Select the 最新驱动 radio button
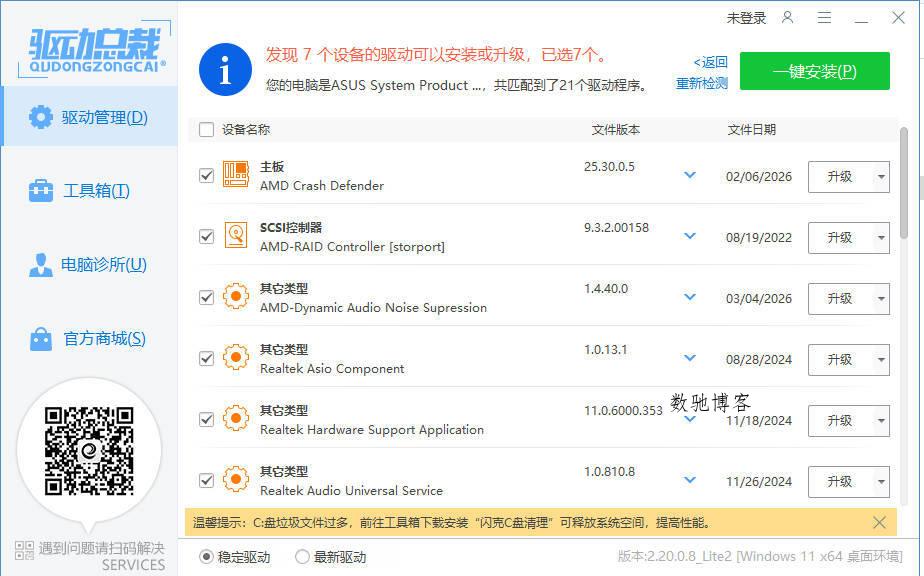 [302, 557]
